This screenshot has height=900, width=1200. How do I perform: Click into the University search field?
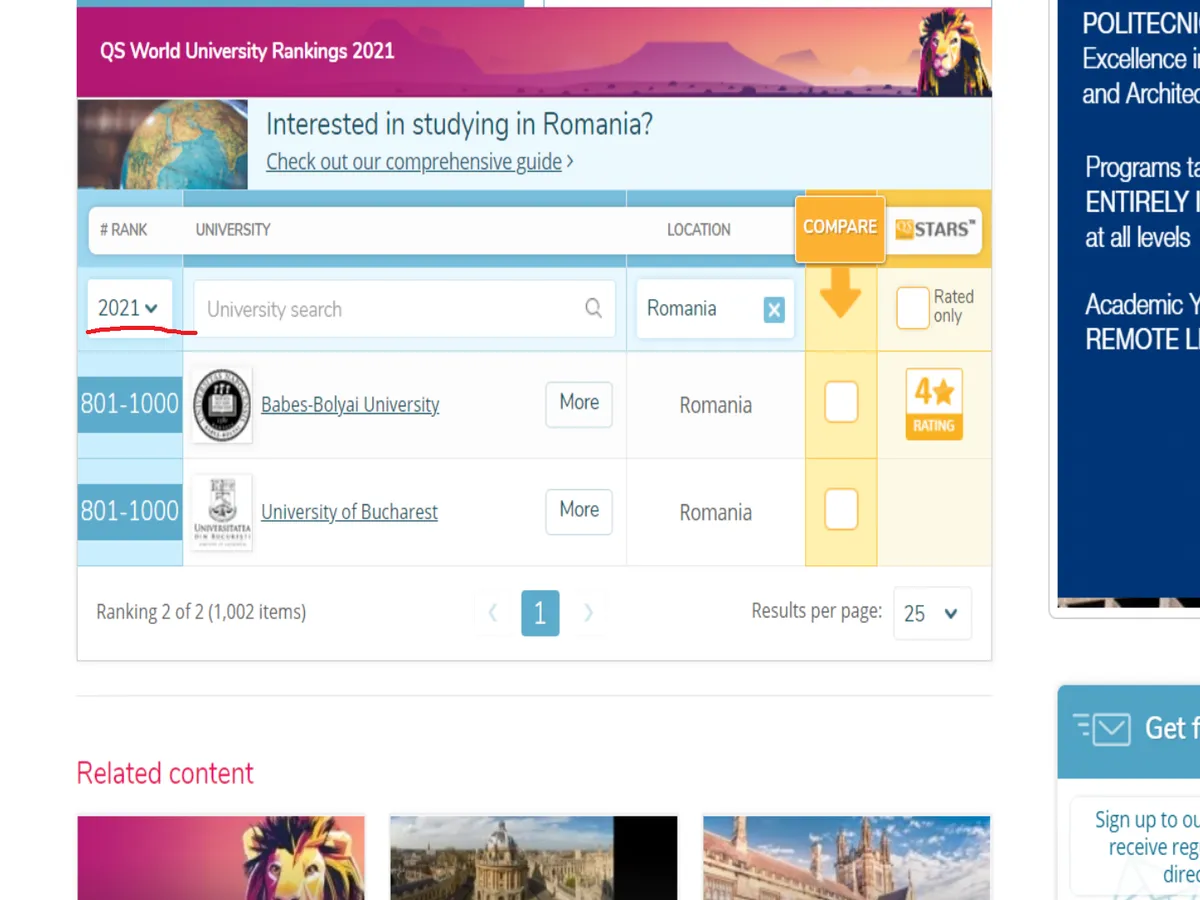point(390,309)
